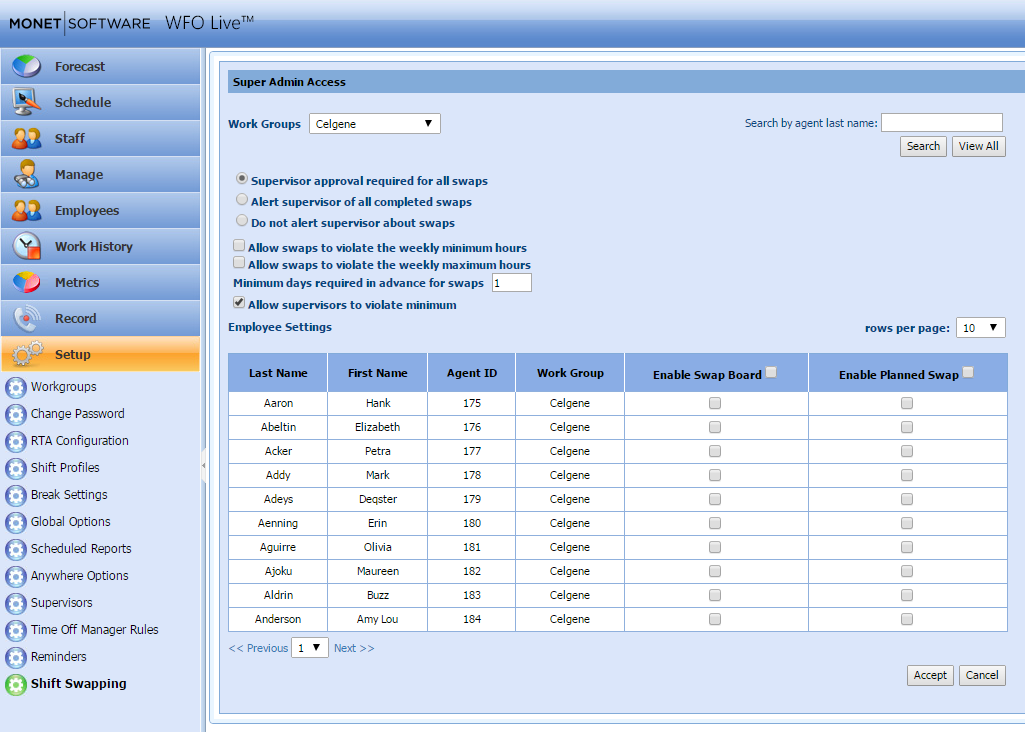Select the Staff people icon
1025x732 pixels.
click(27, 139)
